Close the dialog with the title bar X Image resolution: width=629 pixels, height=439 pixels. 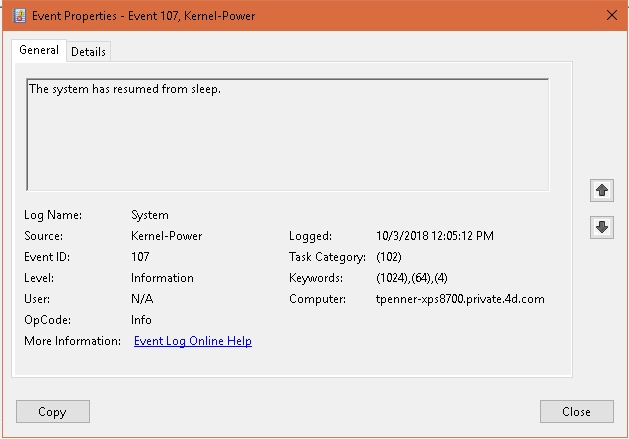610,15
